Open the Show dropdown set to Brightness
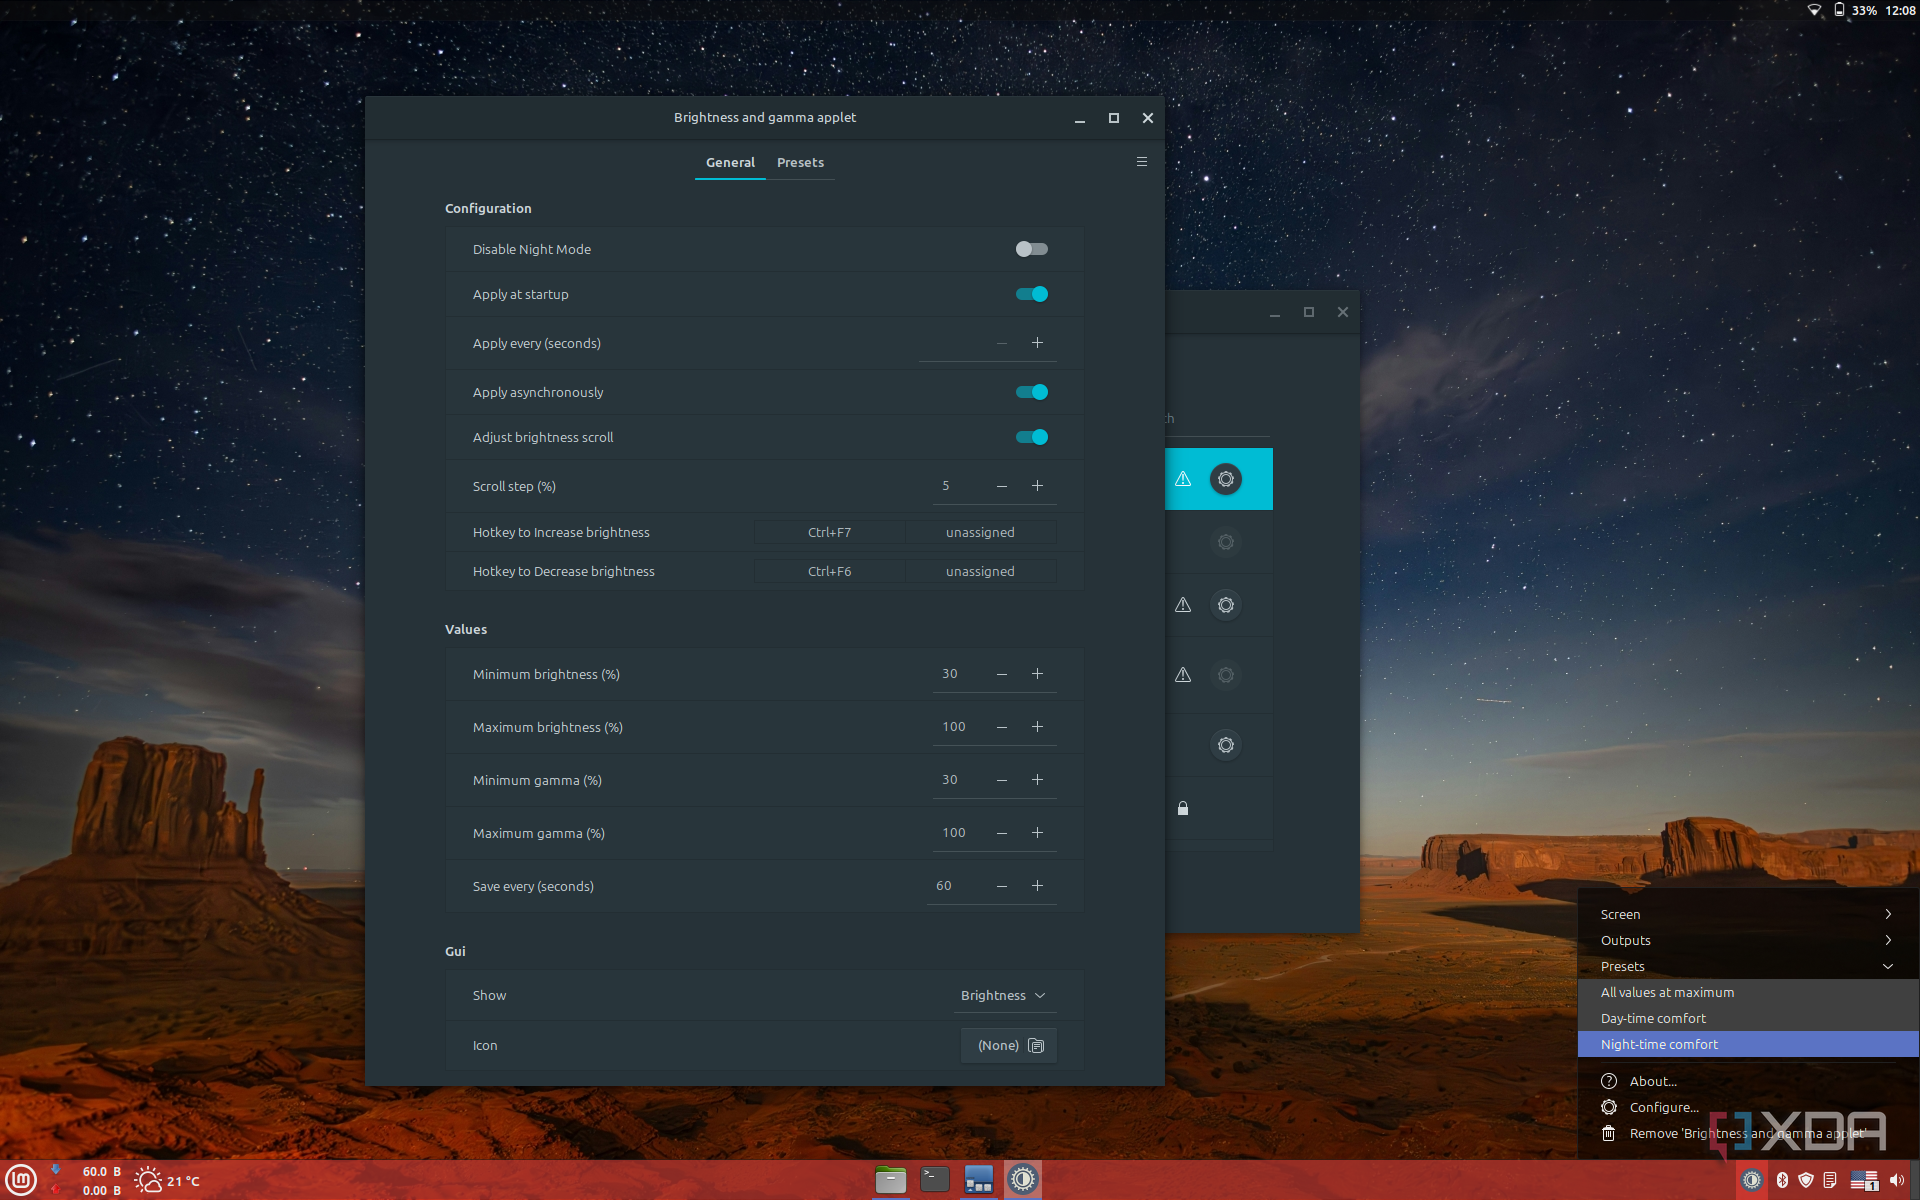The image size is (1920, 1200). (1003, 995)
